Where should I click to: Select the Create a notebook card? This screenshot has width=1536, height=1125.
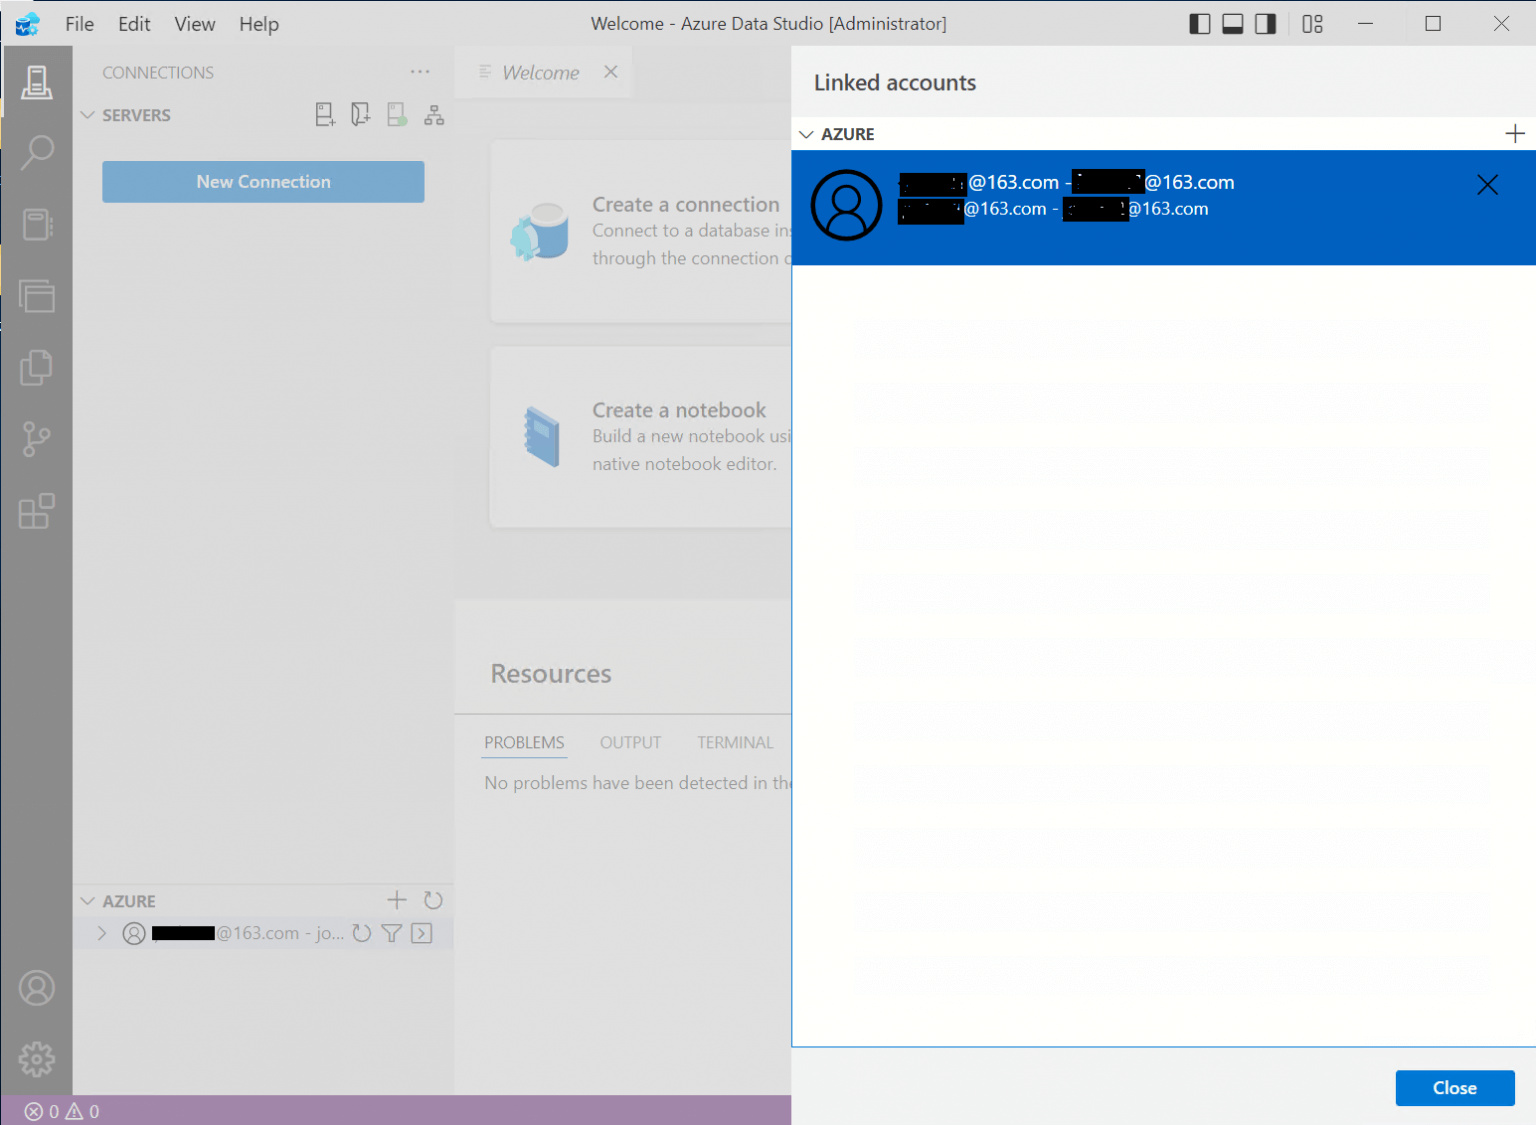click(x=641, y=437)
